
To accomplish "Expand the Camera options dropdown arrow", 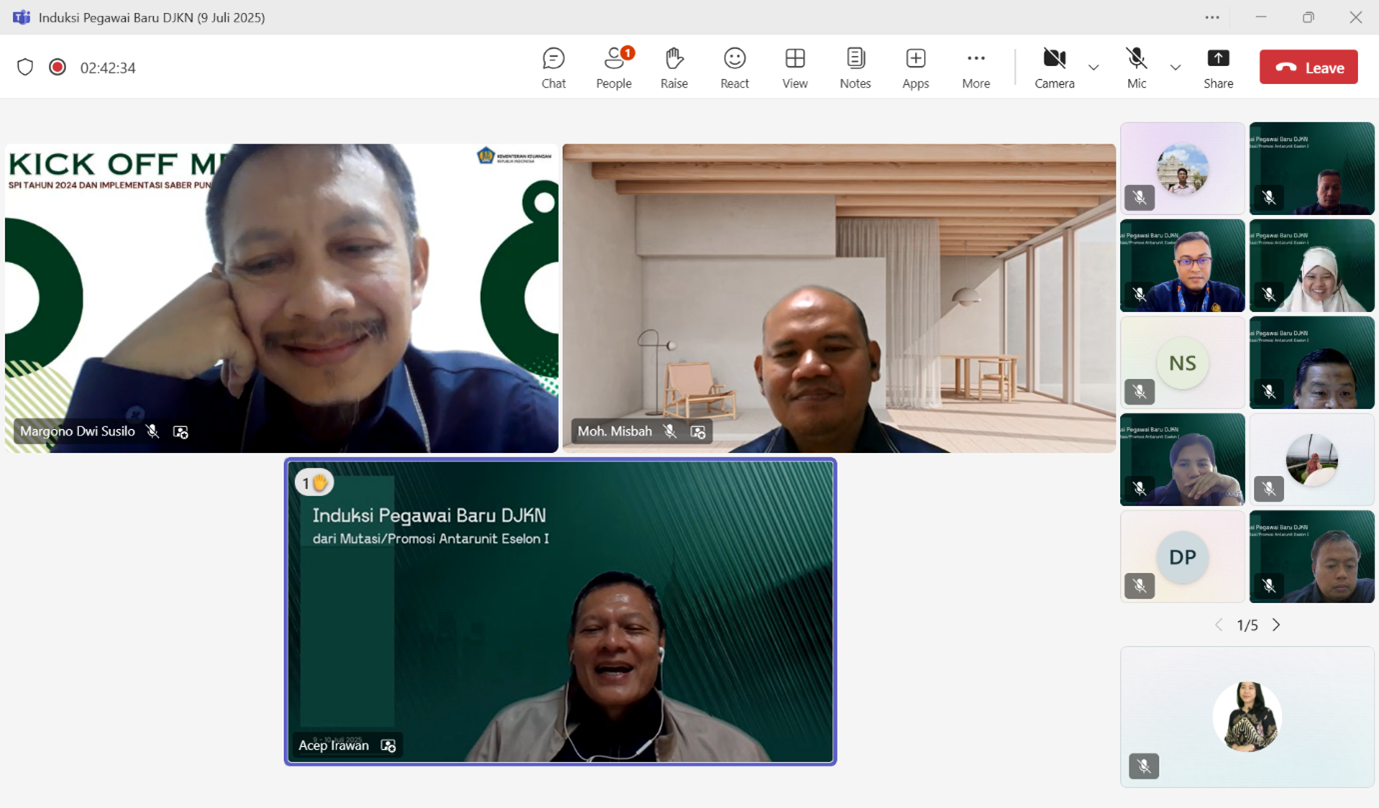I will [1093, 68].
